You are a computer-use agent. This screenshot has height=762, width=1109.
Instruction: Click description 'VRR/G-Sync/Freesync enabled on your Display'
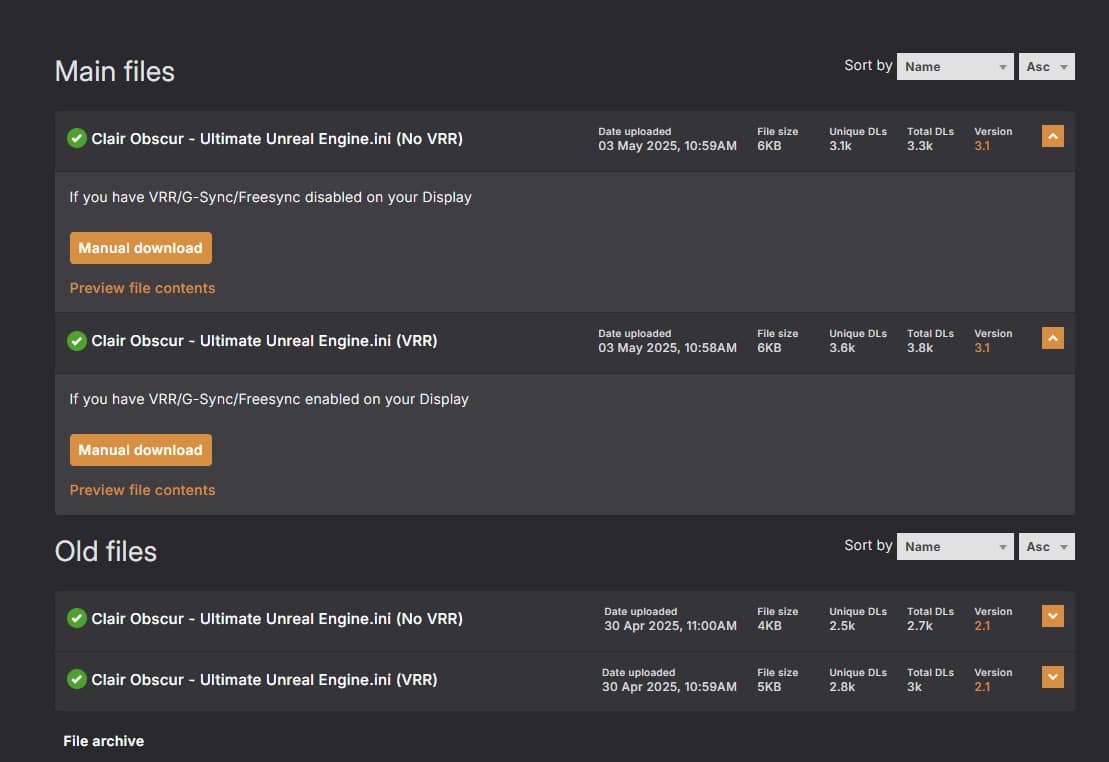coord(308,400)
